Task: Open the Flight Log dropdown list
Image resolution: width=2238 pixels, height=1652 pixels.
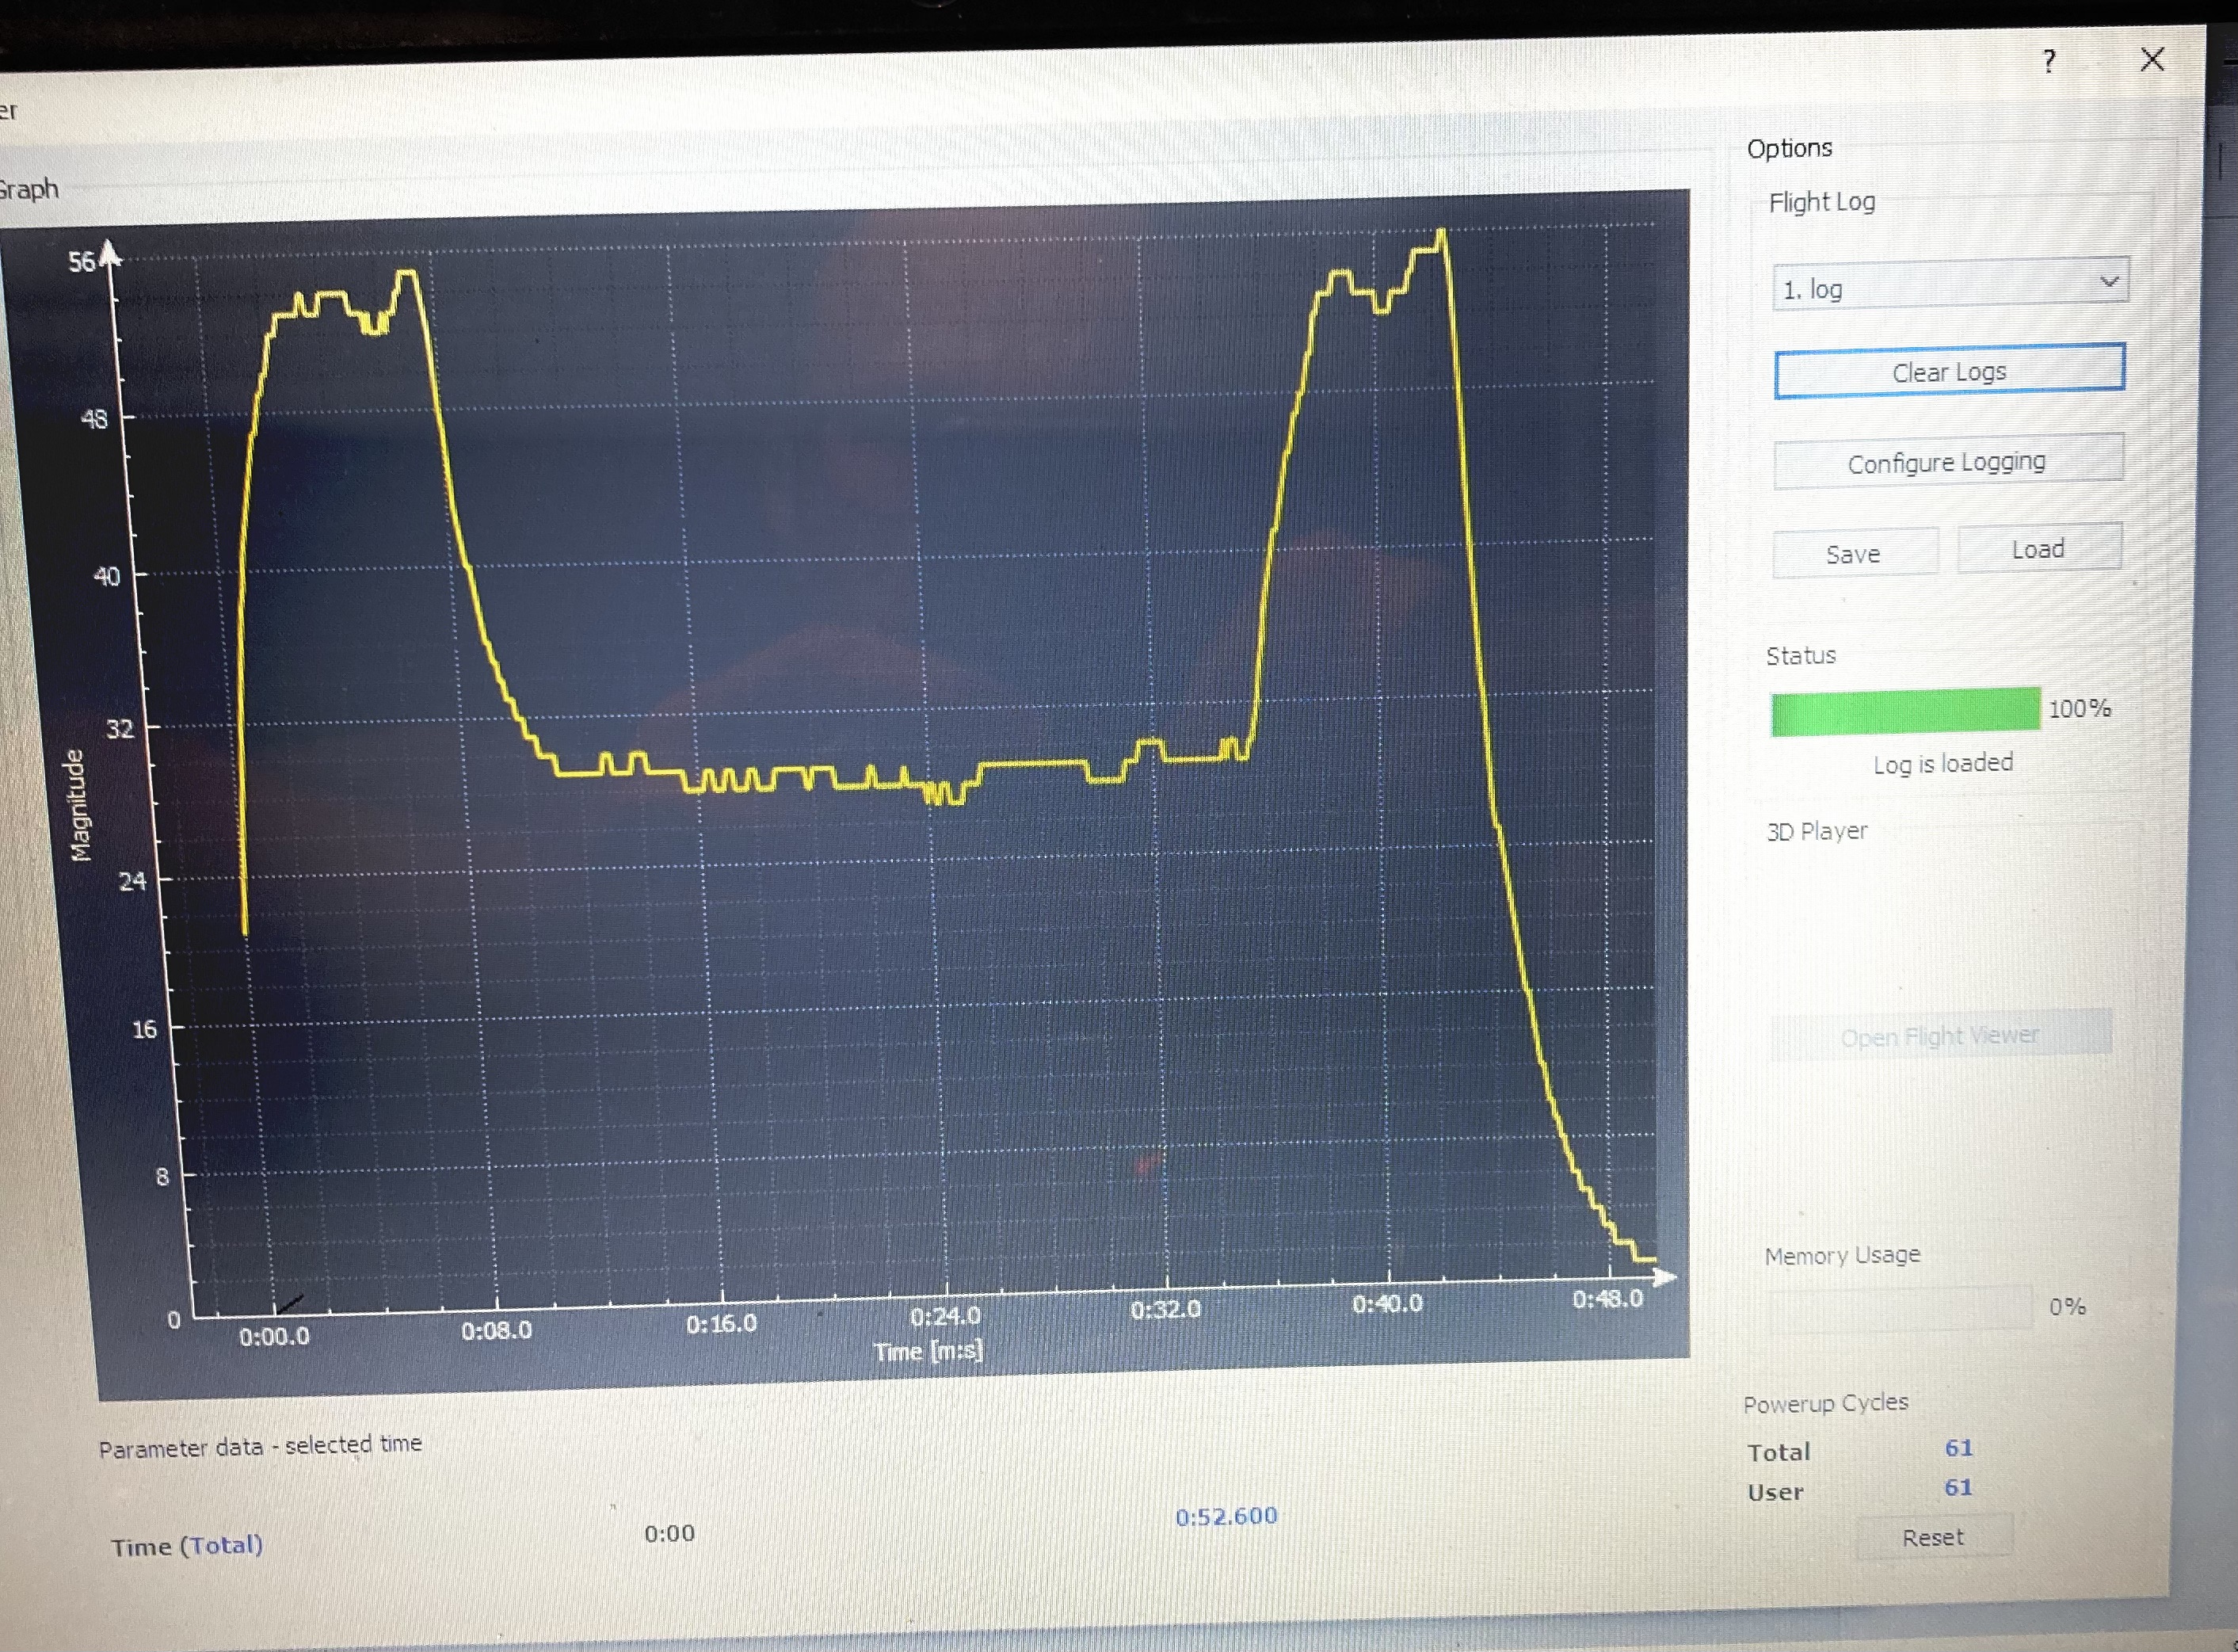Action: [1948, 286]
